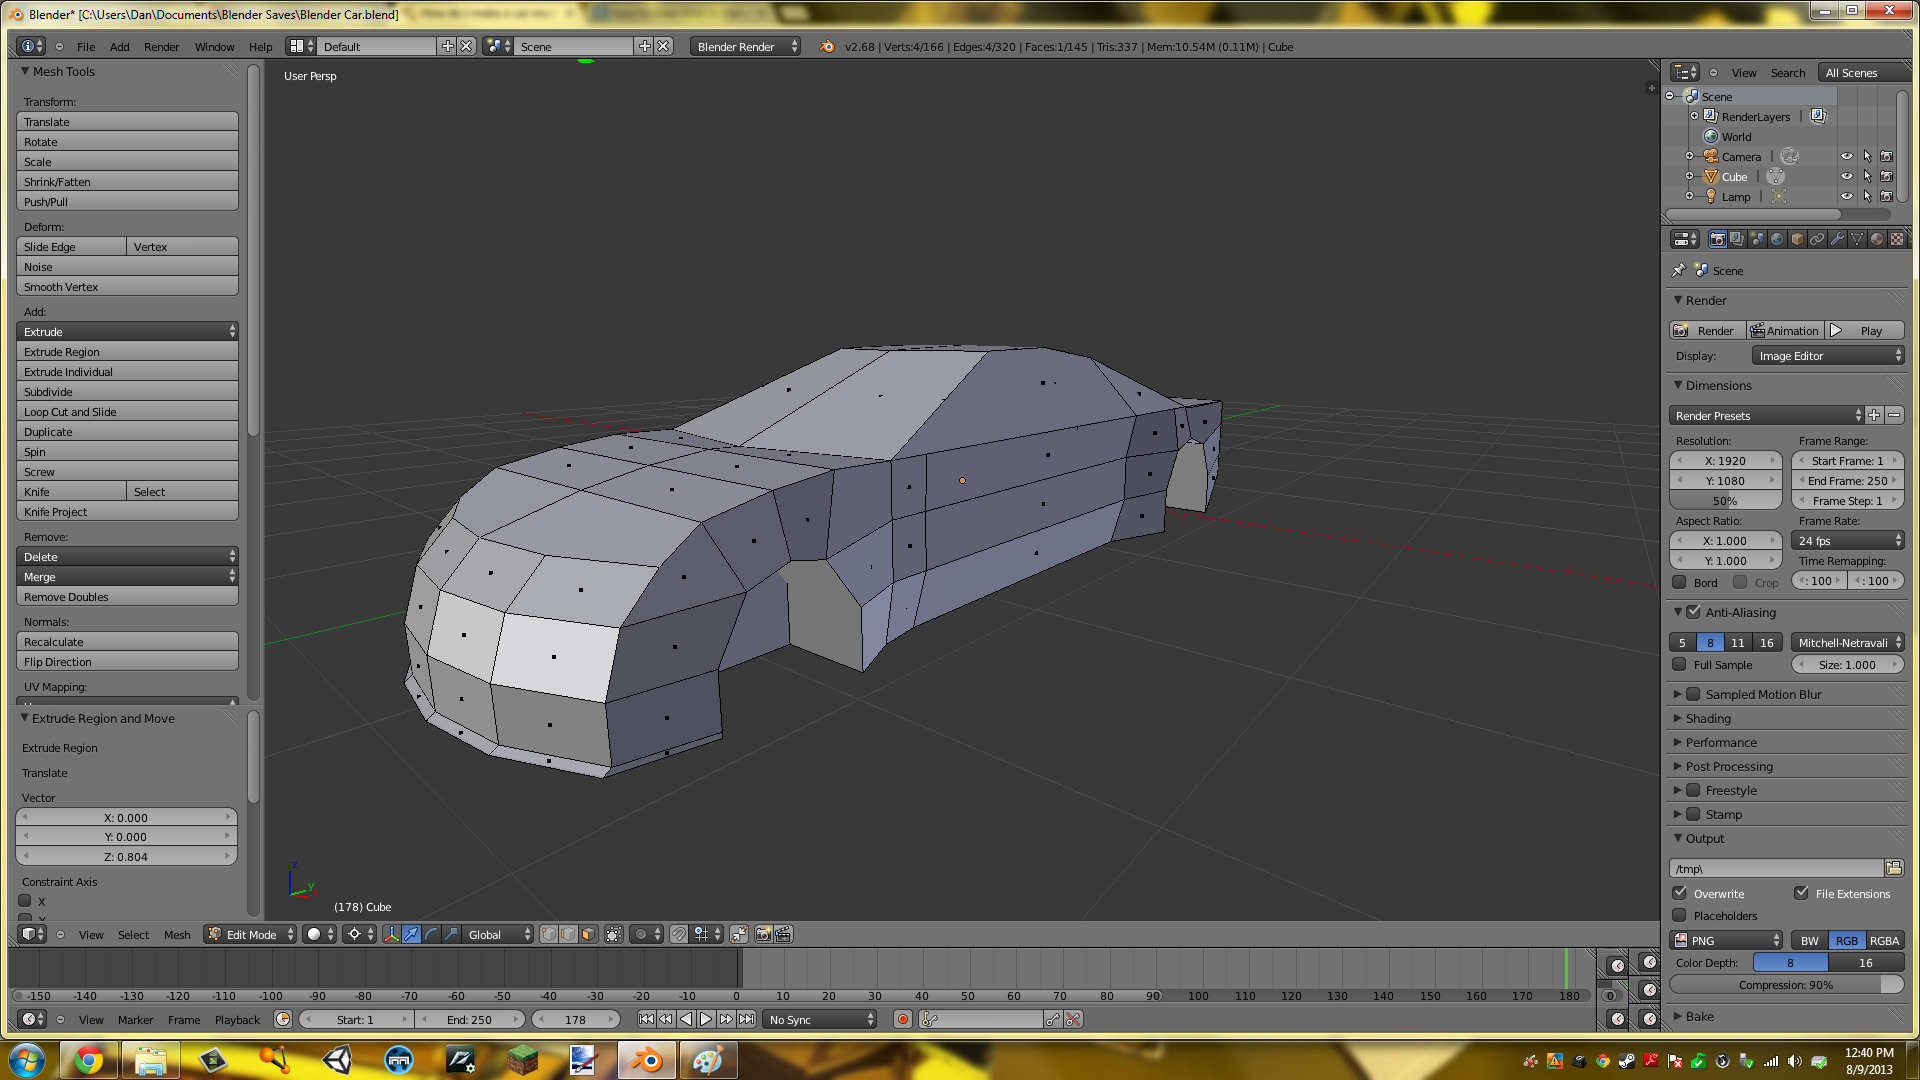Hide the Cube object via eye icon
This screenshot has height=1080, width=1920.
click(x=1847, y=176)
